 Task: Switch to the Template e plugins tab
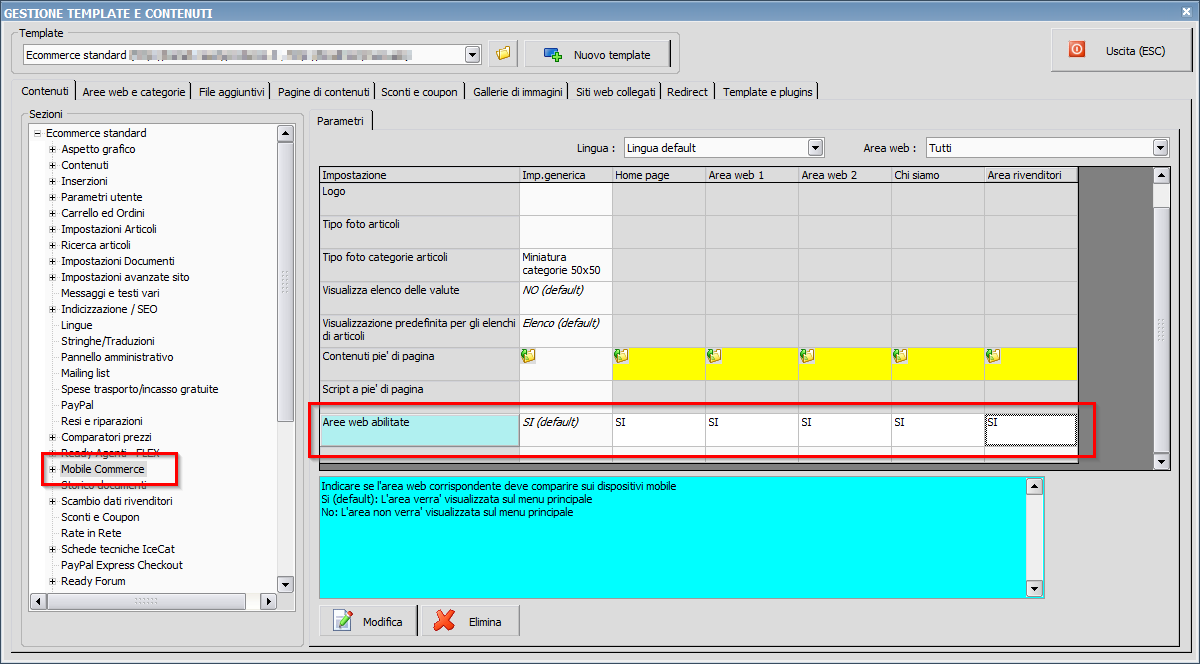click(x=768, y=92)
